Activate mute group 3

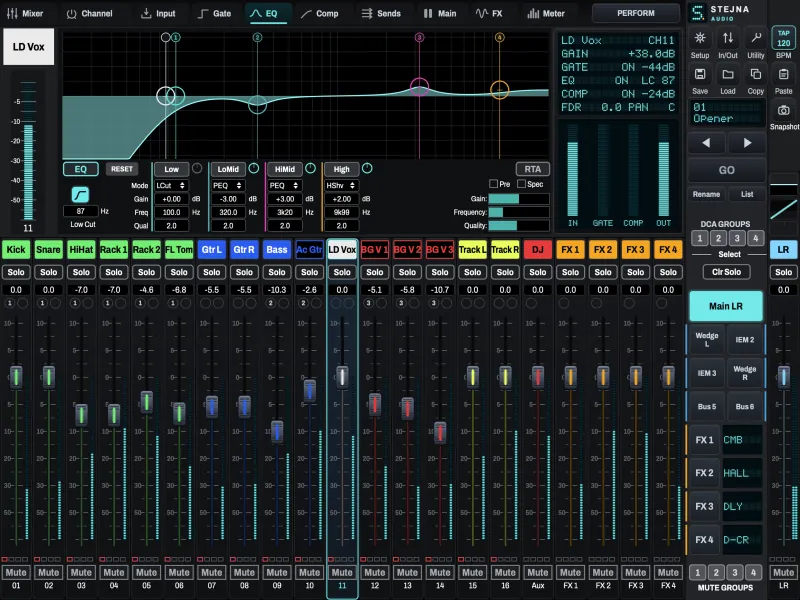click(x=735, y=572)
